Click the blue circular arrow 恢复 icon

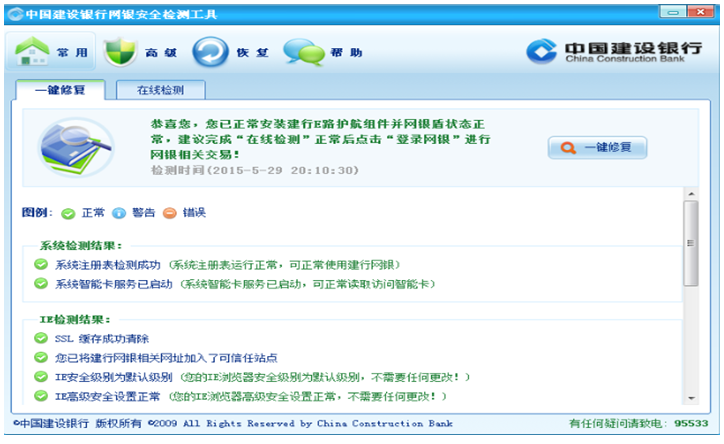210,52
